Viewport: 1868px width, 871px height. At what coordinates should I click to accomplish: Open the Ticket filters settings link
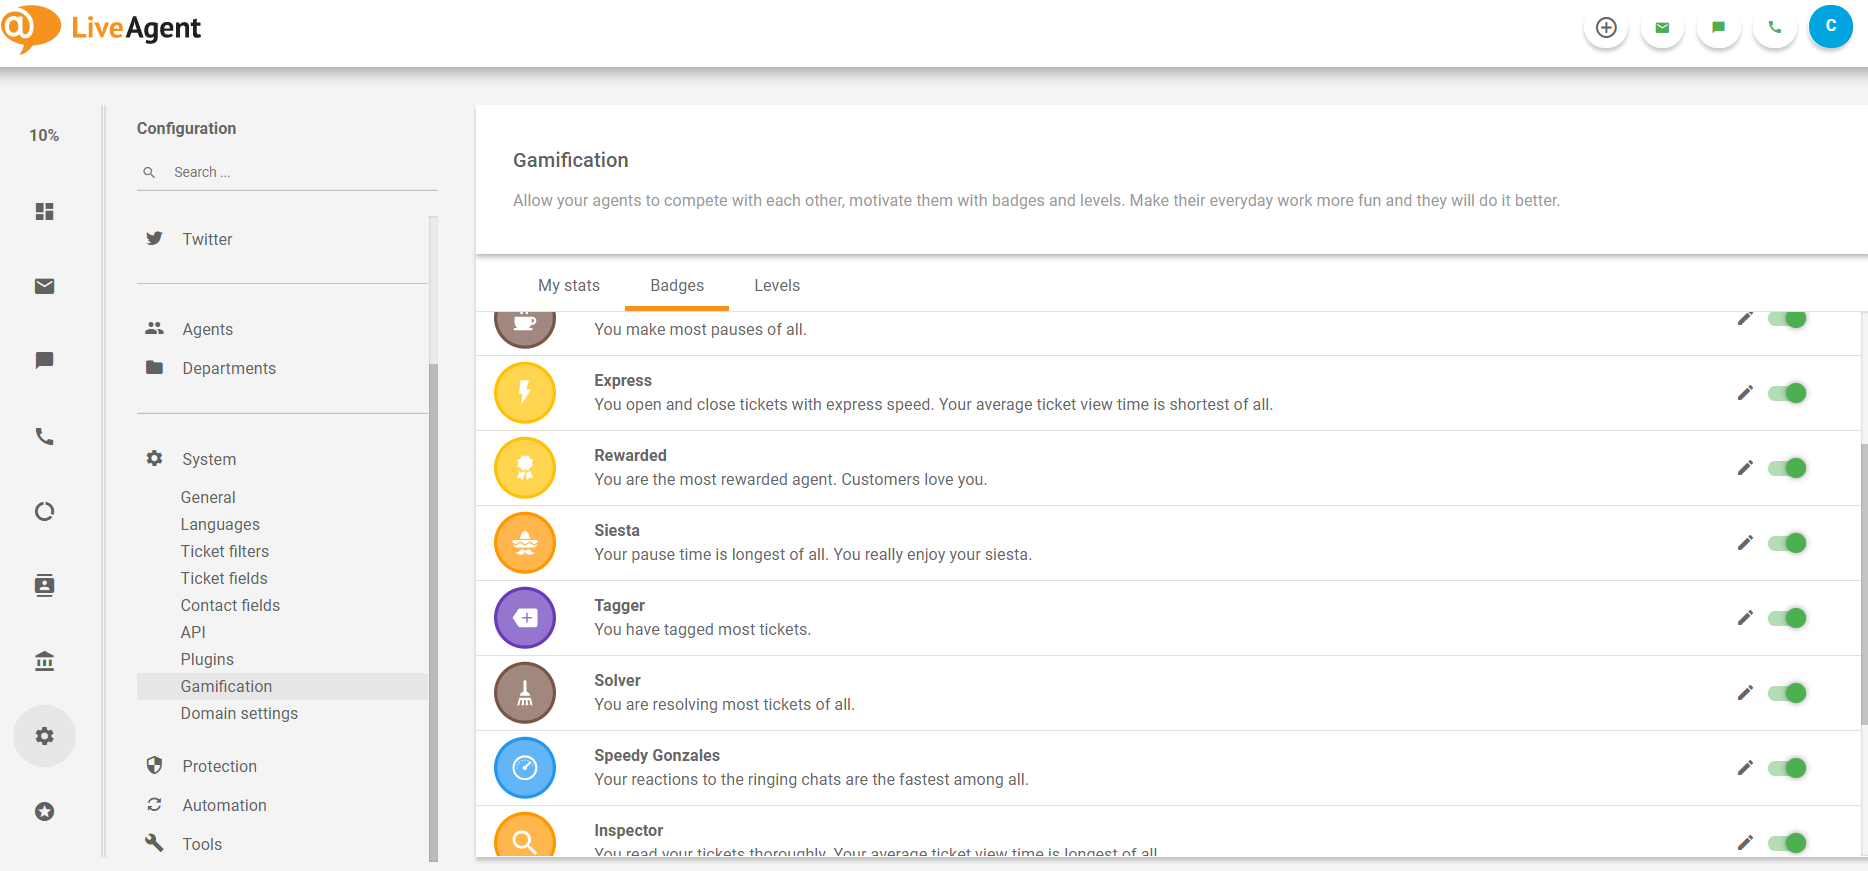tap(224, 551)
